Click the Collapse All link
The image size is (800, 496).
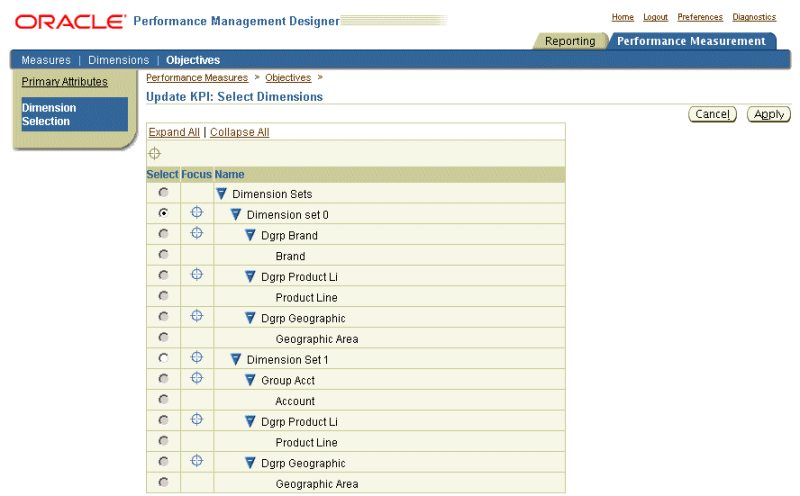239,132
